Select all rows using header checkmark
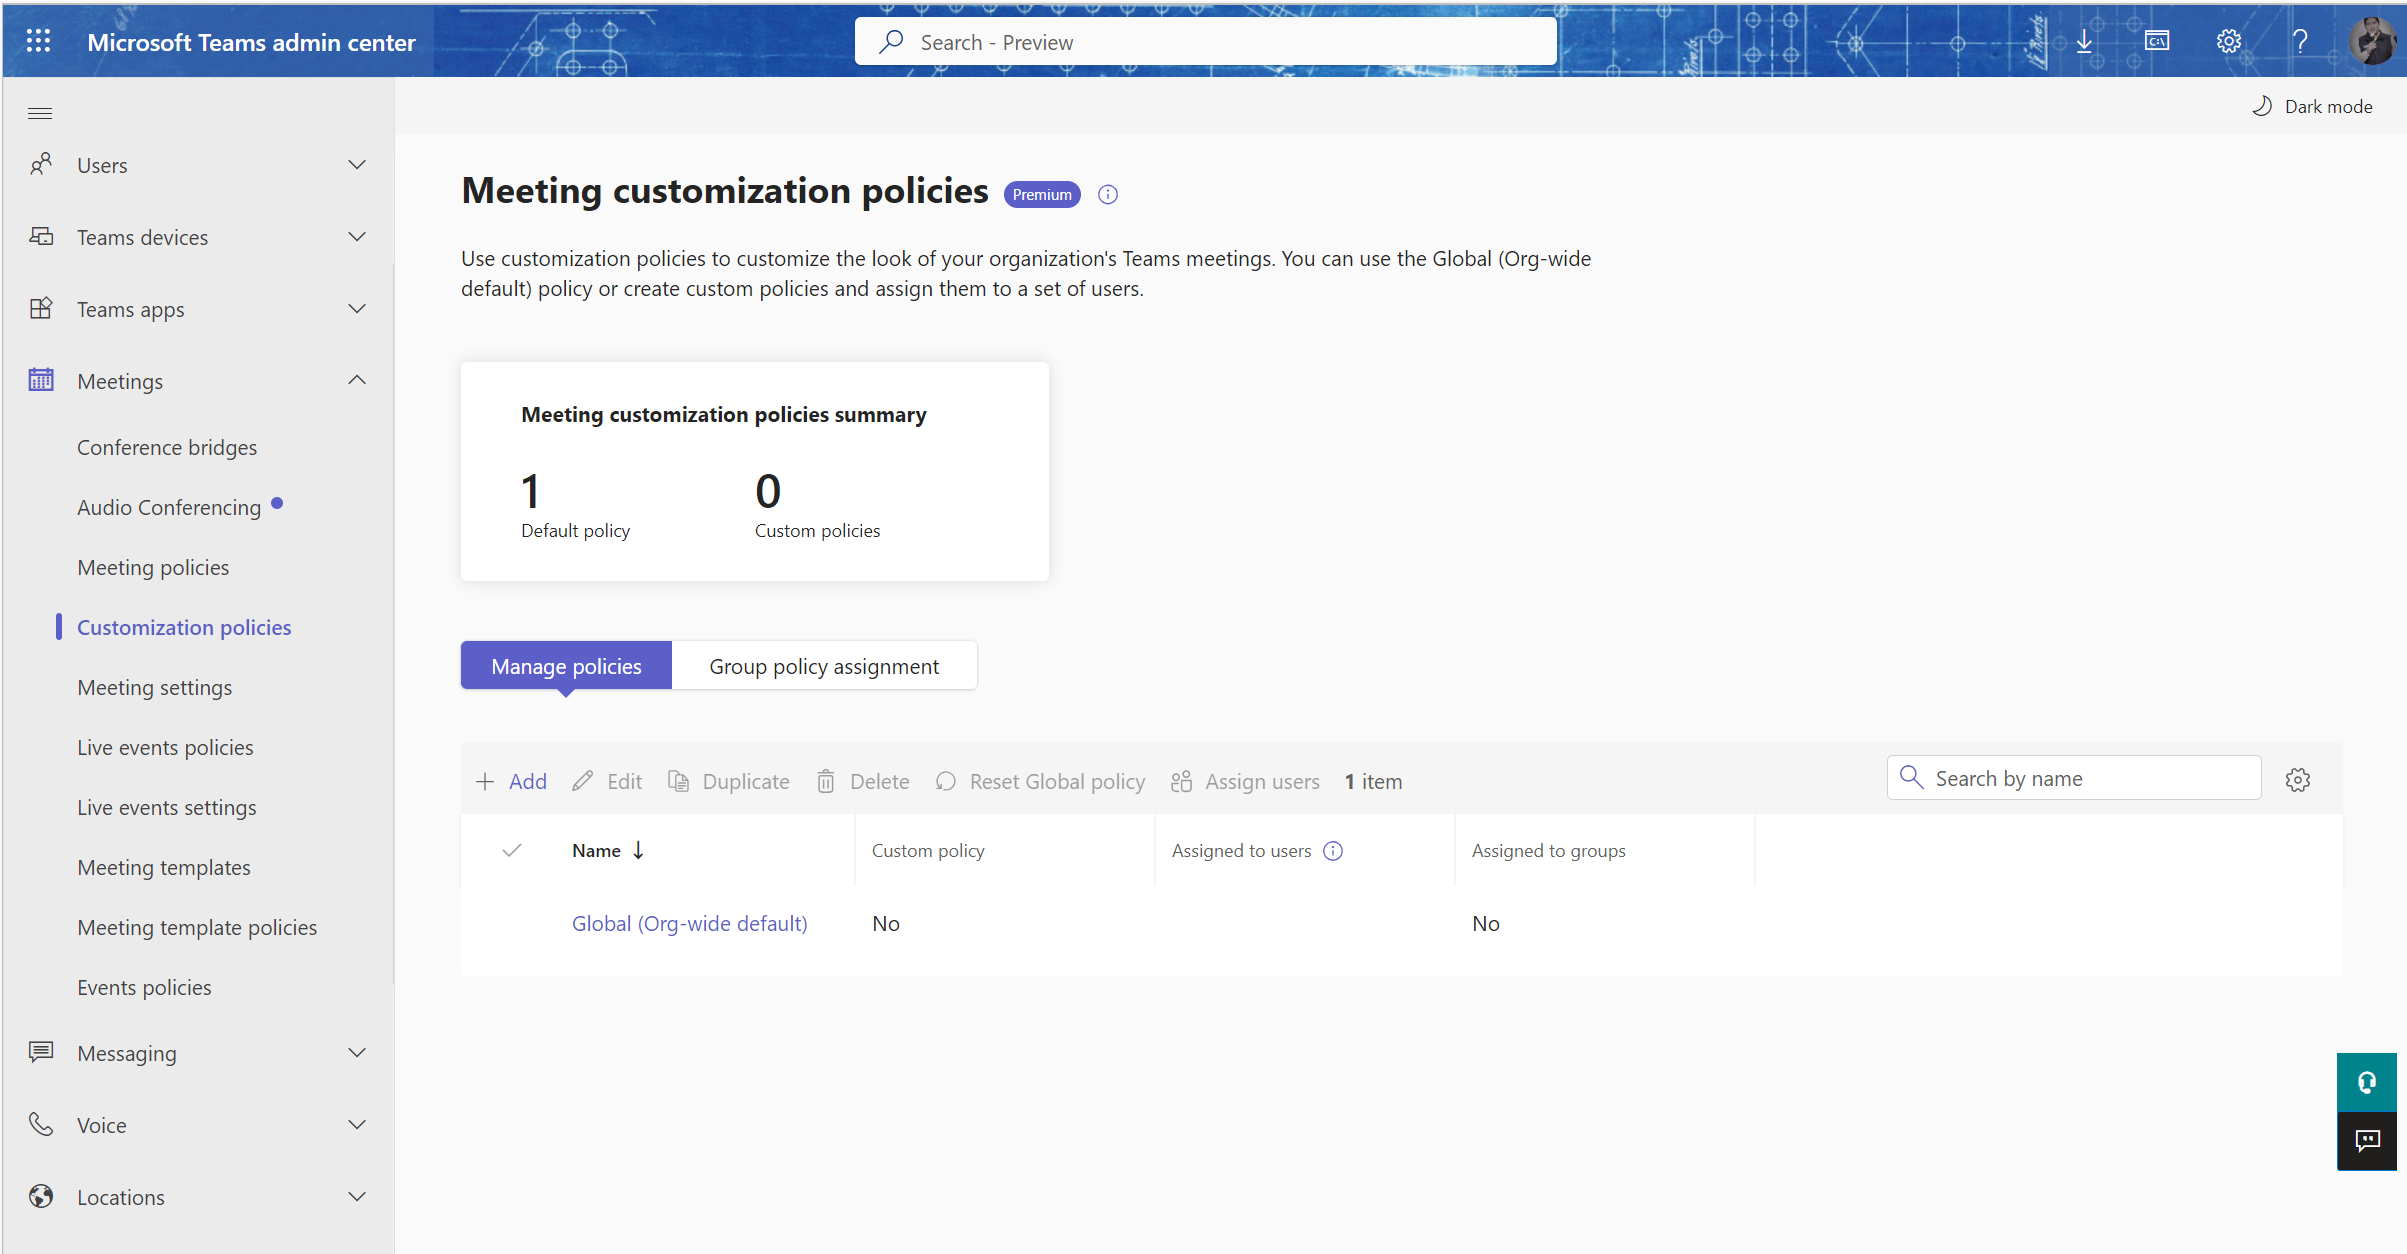 tap(512, 851)
